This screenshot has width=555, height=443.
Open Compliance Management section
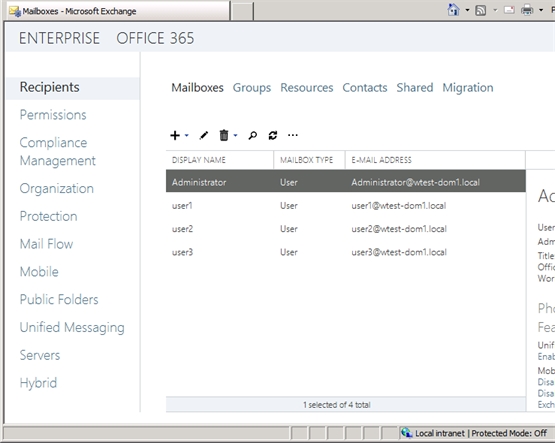coord(57,151)
